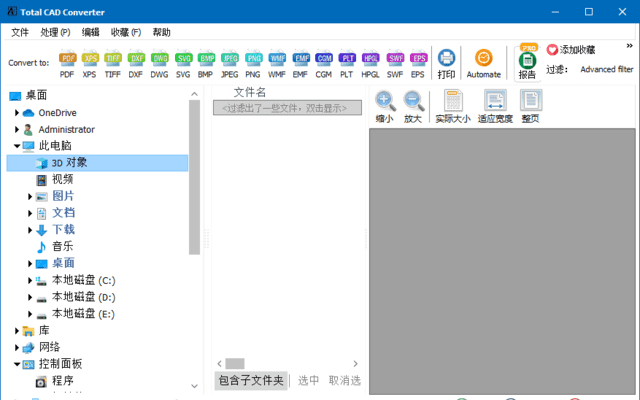The width and height of the screenshot is (640, 400).
Task: Expand the Administrator node
Action: pos(17,129)
